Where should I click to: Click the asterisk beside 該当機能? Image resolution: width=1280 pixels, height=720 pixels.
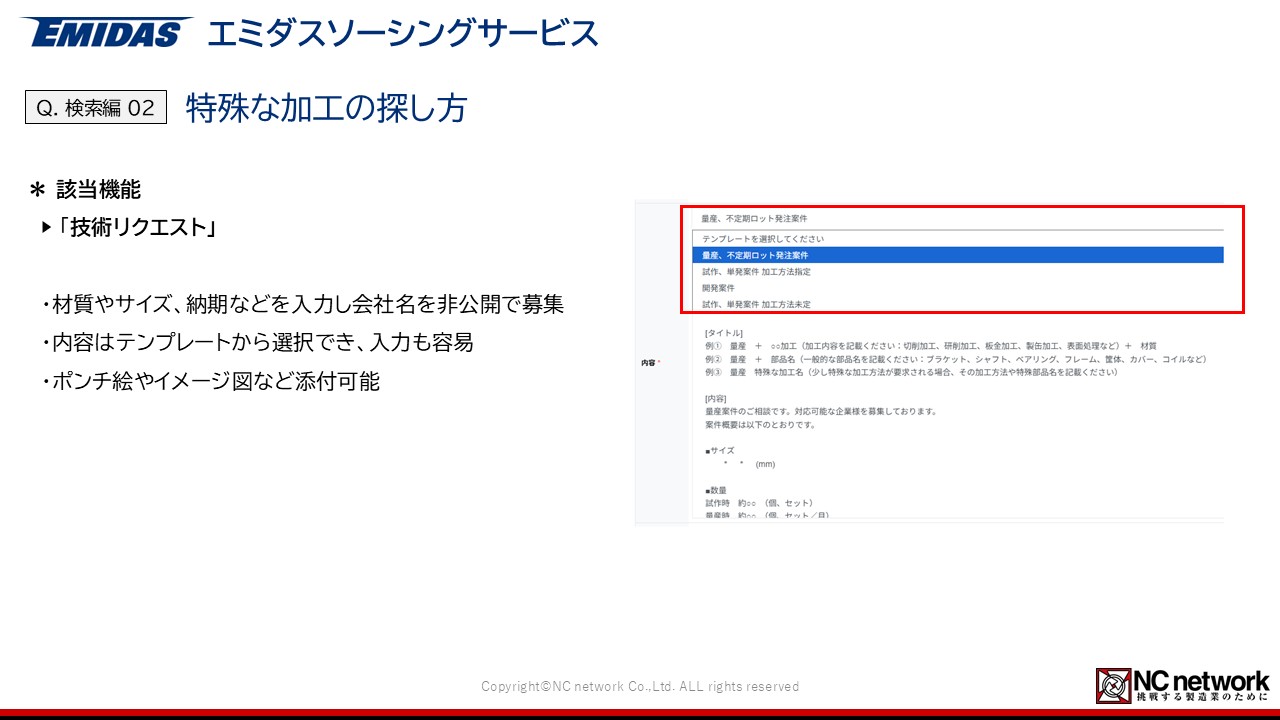38,190
